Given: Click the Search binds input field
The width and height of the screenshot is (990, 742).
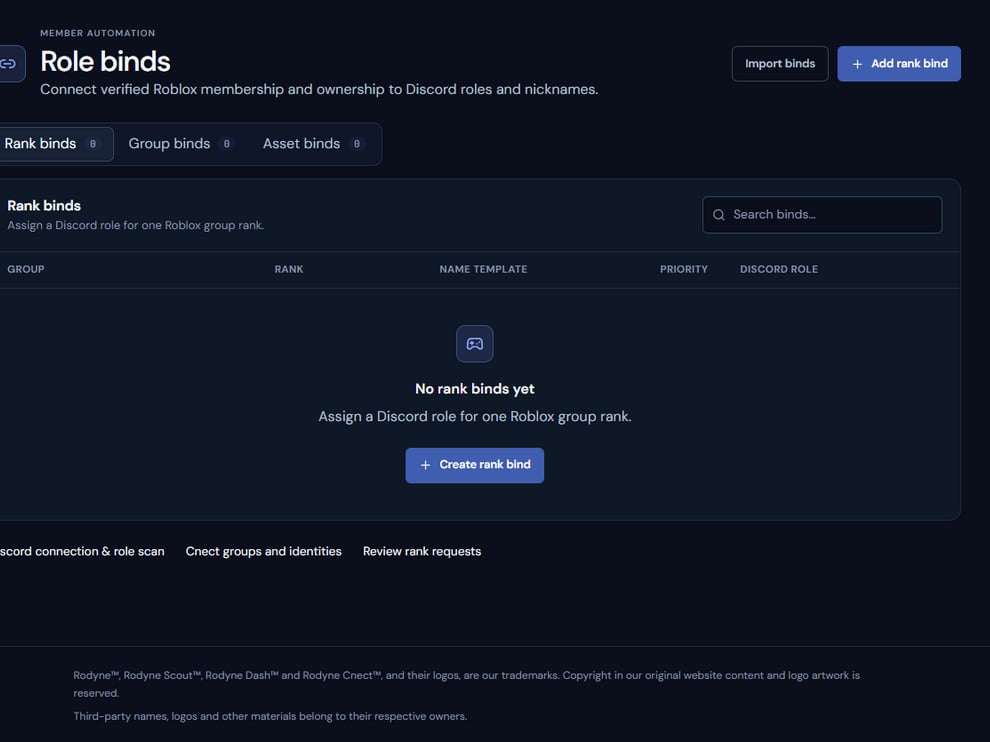Looking at the screenshot, I should pyautogui.click(x=822, y=215).
